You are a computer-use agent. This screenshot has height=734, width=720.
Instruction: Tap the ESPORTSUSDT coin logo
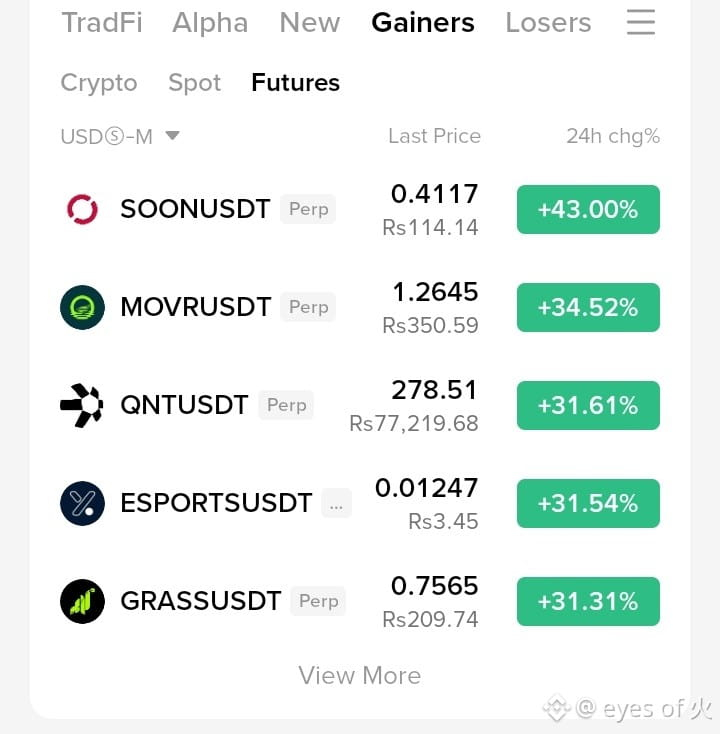pos(82,503)
